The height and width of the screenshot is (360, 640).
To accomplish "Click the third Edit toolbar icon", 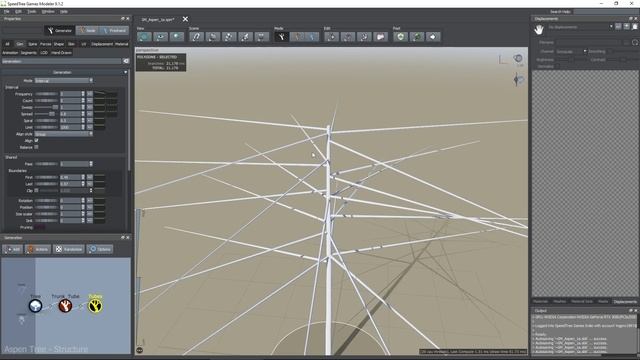I will (x=364, y=37).
